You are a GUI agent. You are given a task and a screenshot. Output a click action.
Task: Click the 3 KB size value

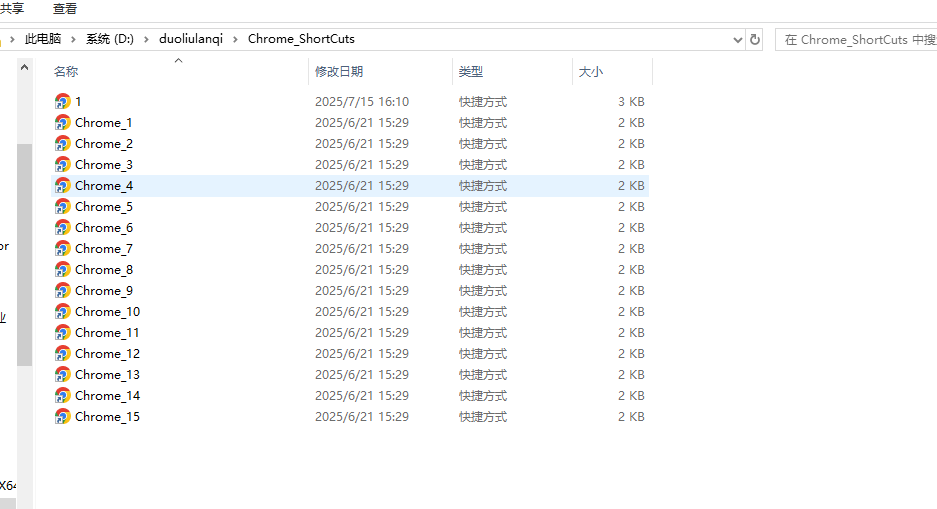[631, 102]
